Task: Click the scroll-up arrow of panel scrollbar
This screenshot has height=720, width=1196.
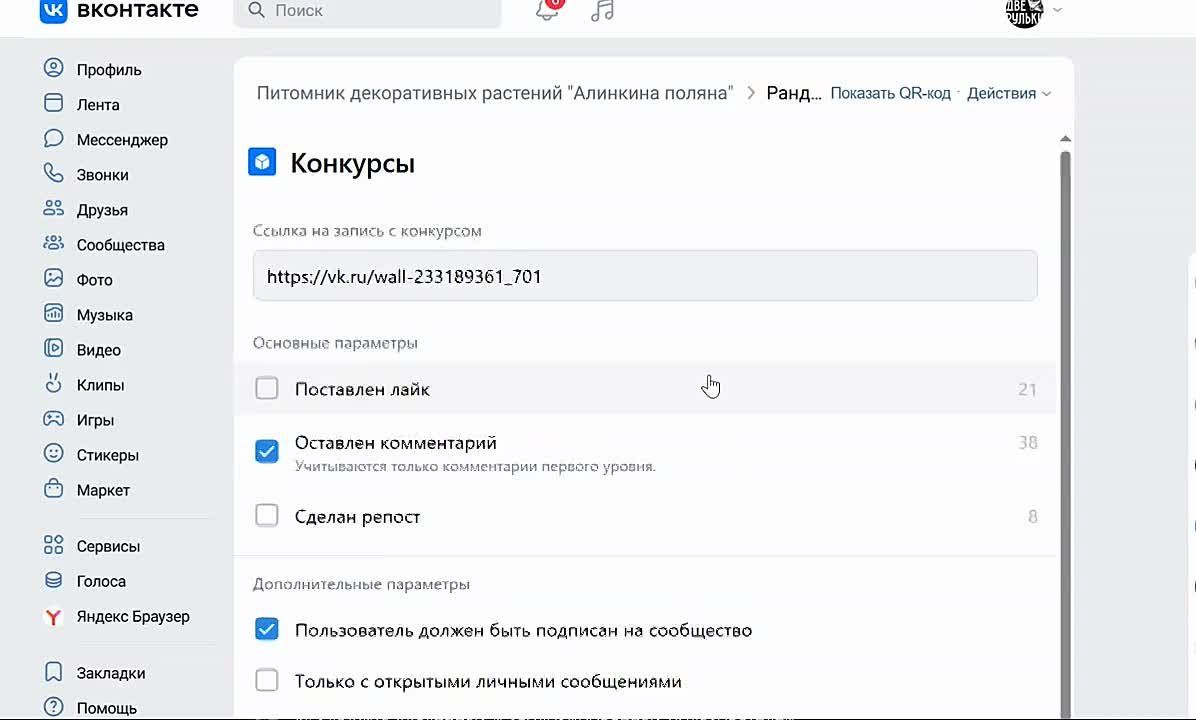Action: (1066, 139)
